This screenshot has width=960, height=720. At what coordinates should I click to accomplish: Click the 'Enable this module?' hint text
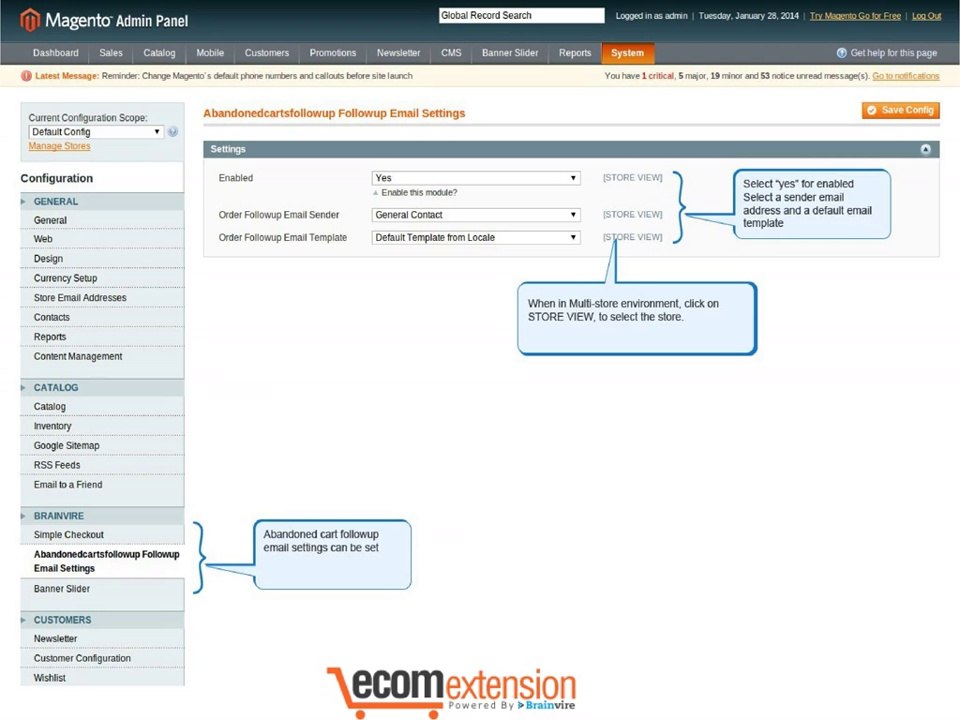[419, 193]
